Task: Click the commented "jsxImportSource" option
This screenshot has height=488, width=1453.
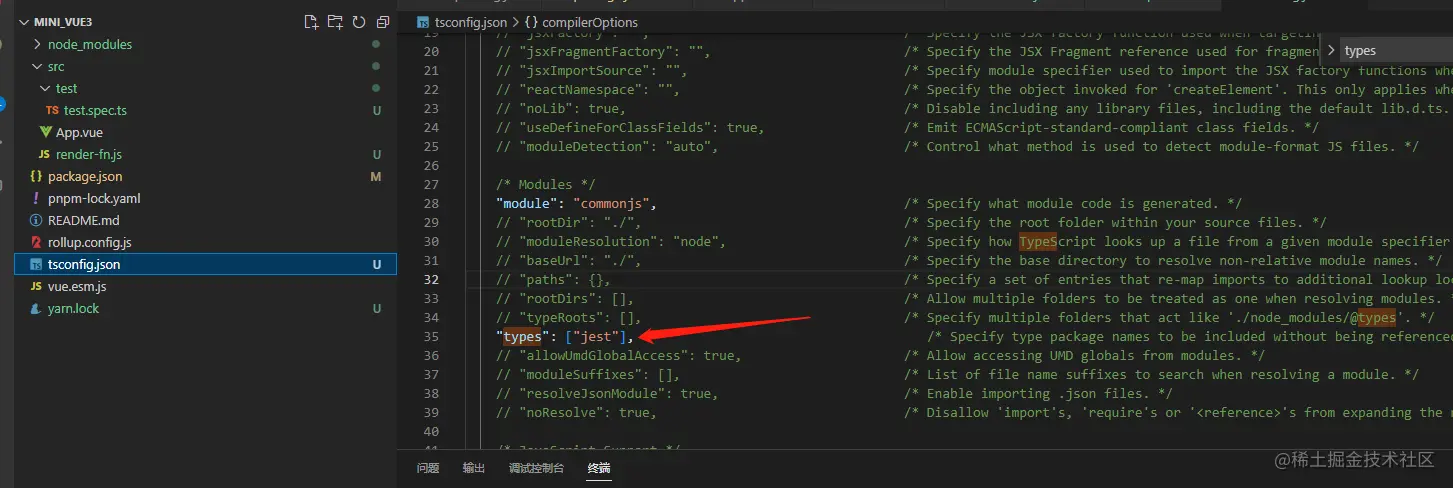Action: click(x=591, y=71)
